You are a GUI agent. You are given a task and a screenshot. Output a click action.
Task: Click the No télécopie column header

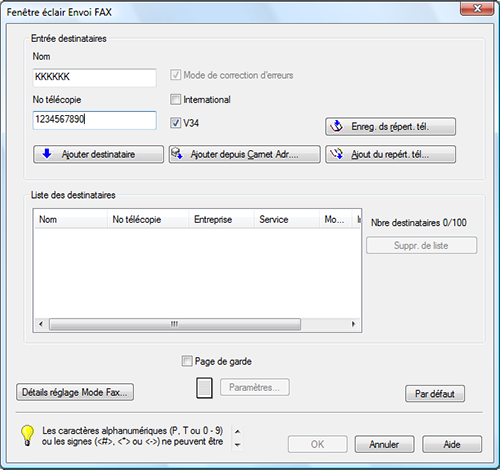click(x=148, y=219)
